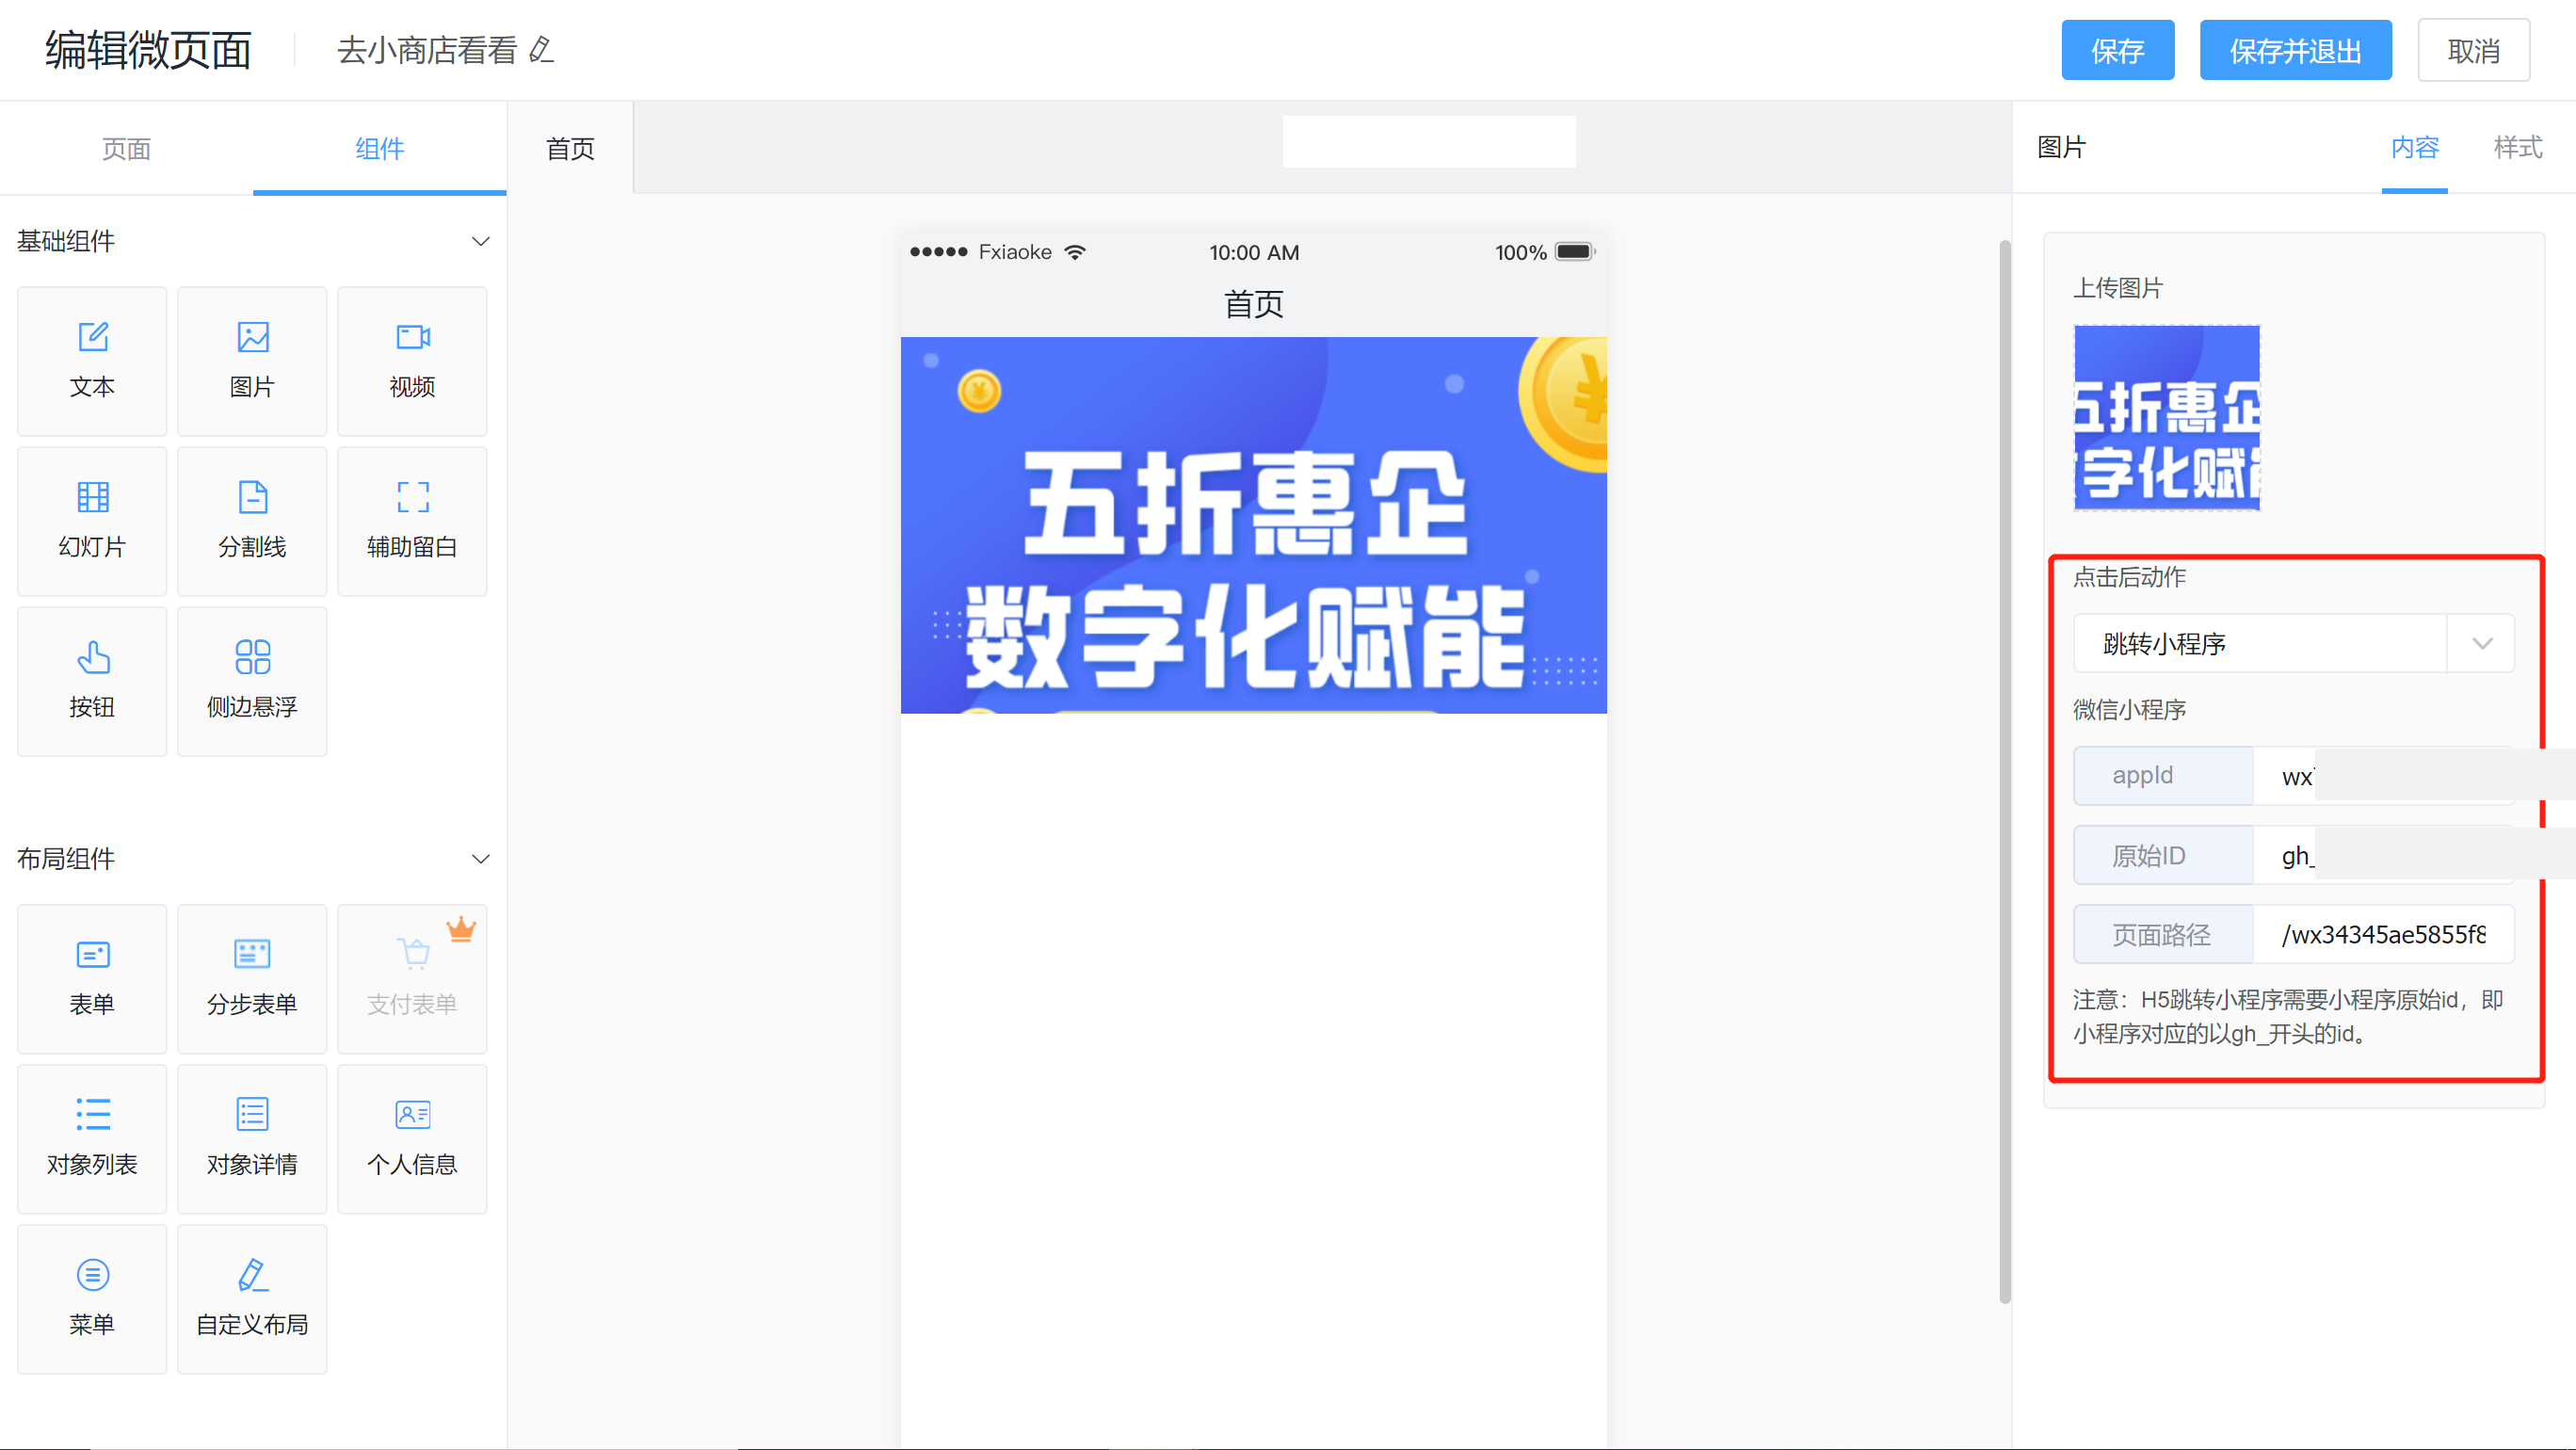Add the 分步表单 step form component
The image size is (2576, 1450).
pyautogui.click(x=252, y=979)
